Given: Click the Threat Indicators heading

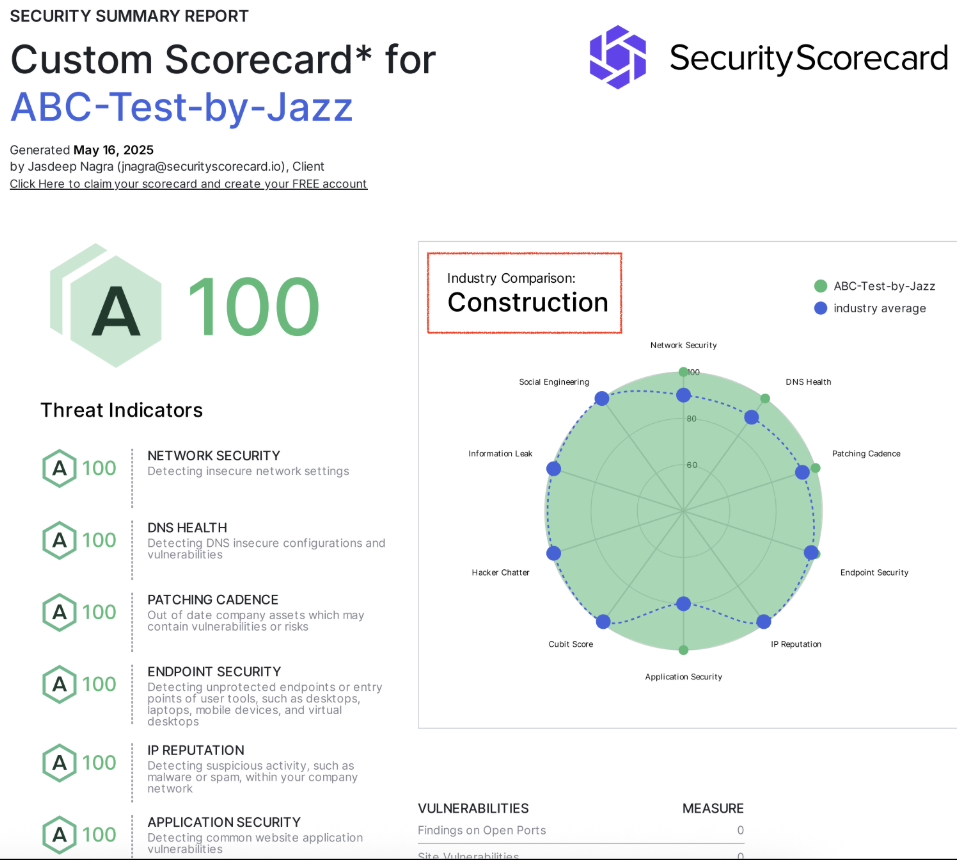Looking at the screenshot, I should coord(121,410).
